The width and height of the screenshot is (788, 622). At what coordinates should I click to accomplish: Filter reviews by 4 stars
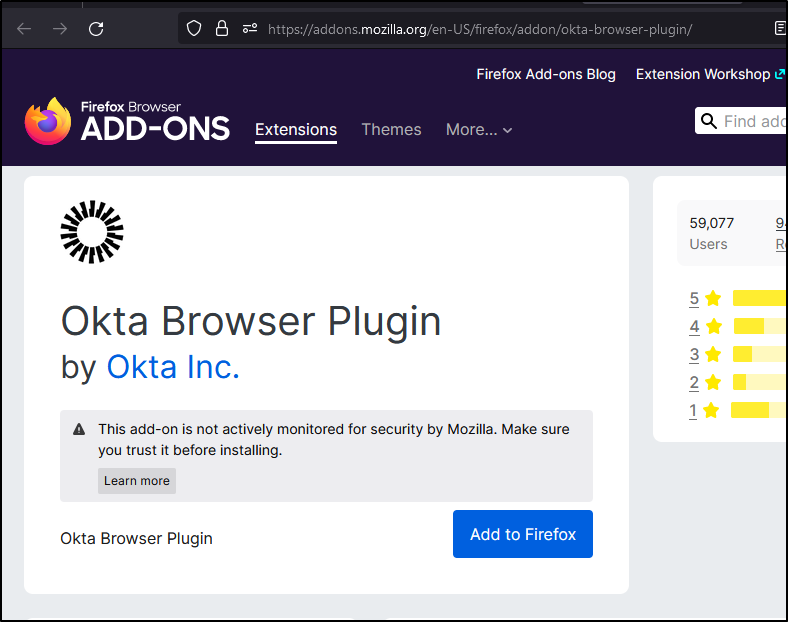694,327
